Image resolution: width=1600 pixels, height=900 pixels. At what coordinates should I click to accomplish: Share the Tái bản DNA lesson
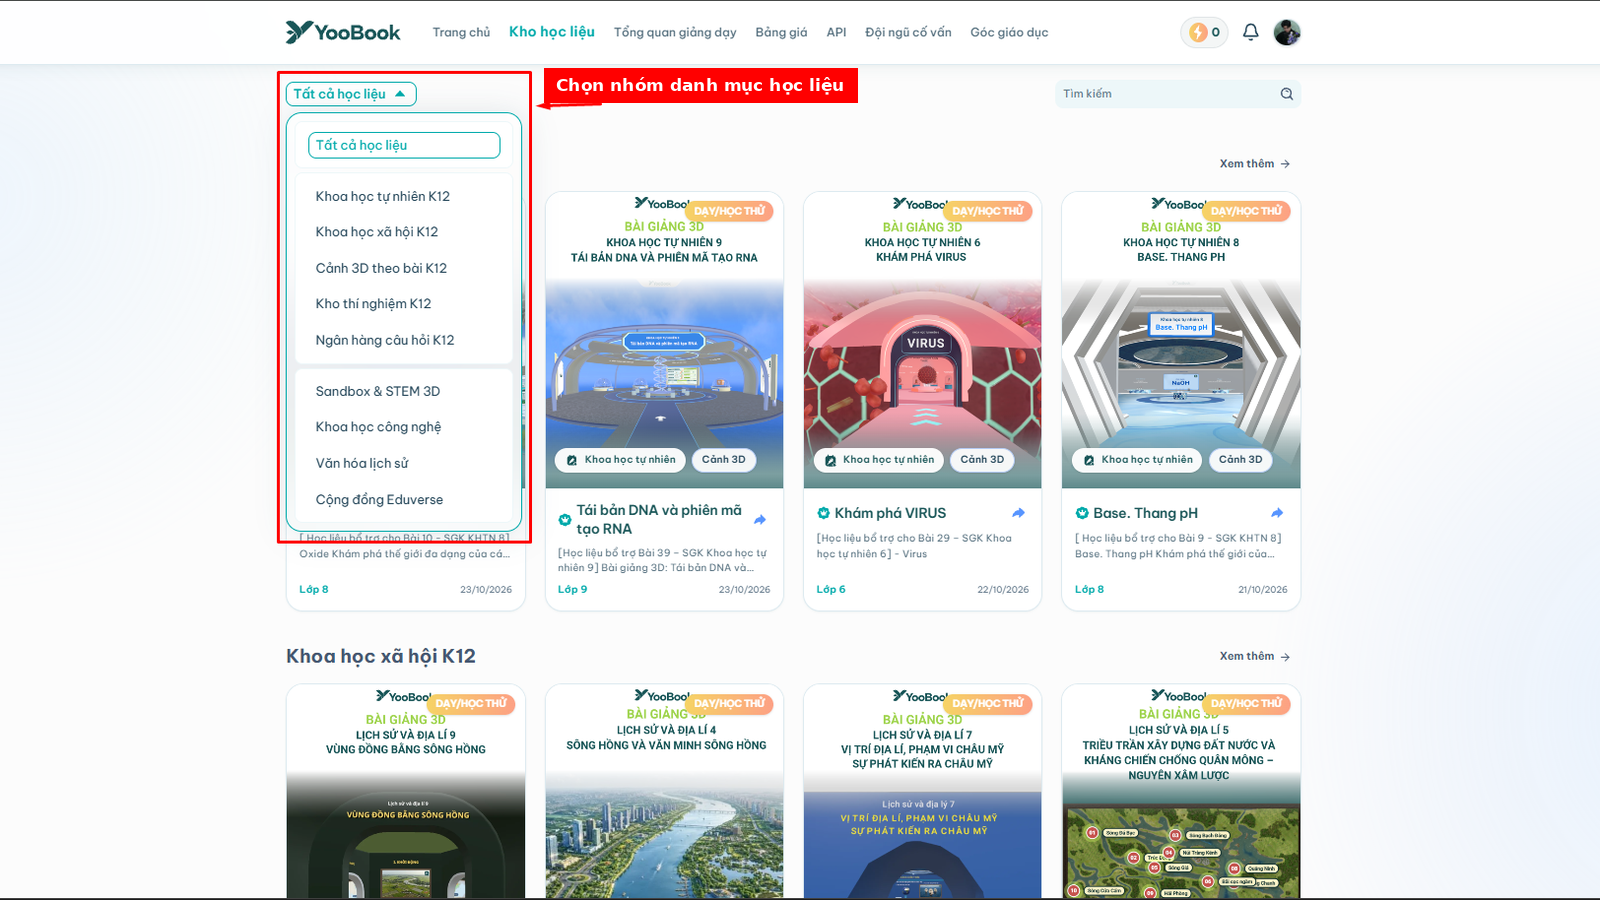coord(760,520)
